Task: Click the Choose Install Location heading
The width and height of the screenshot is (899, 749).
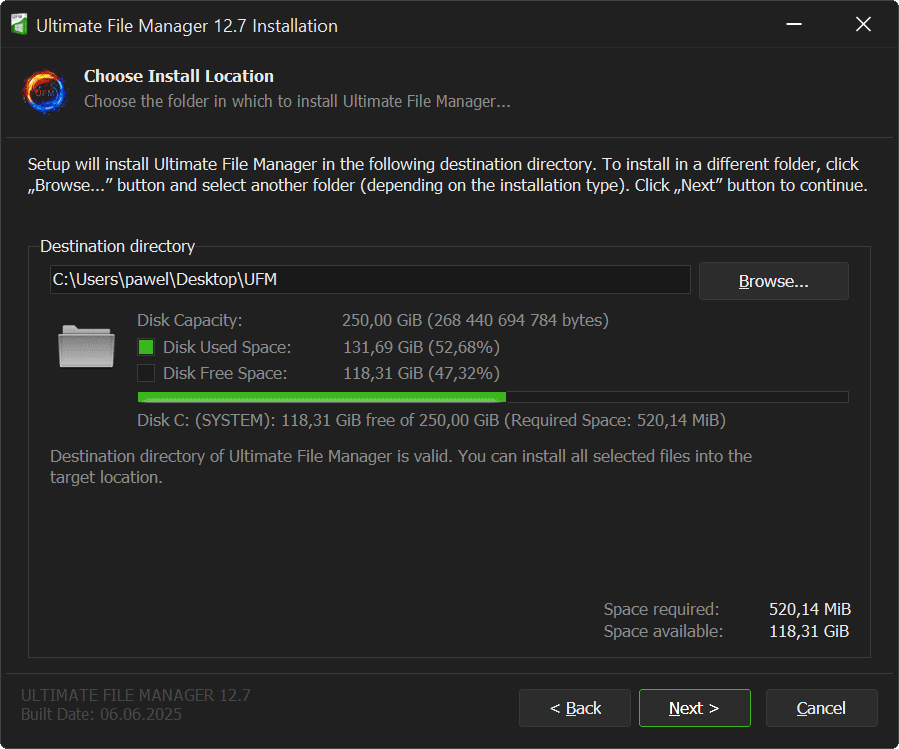Action: [178, 76]
